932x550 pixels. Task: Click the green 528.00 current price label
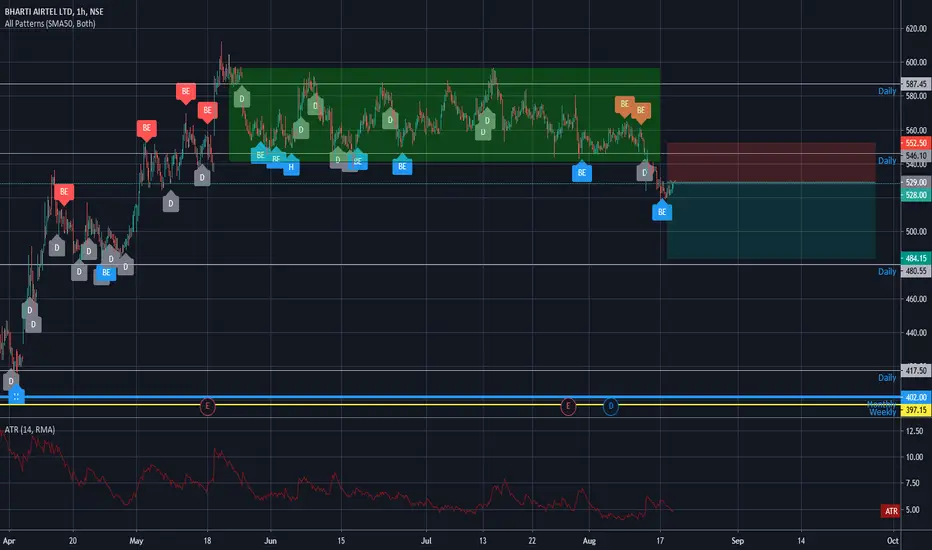pos(916,195)
